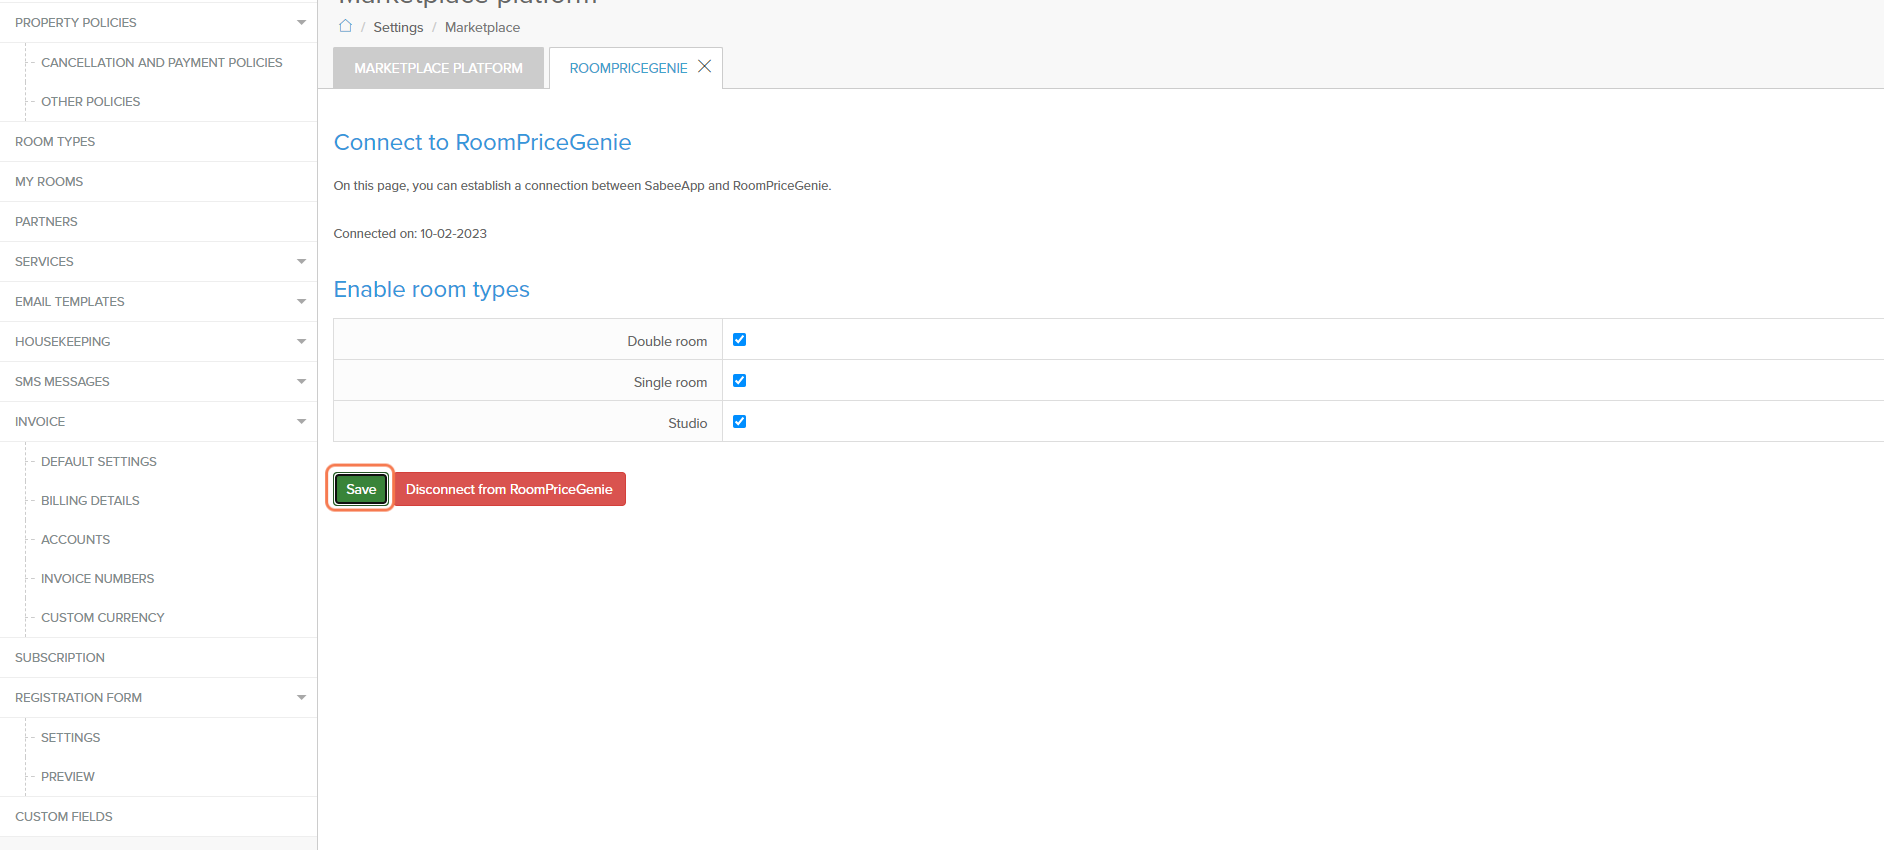The image size is (1884, 850).
Task: Open Partners menu item
Action: 46,222
